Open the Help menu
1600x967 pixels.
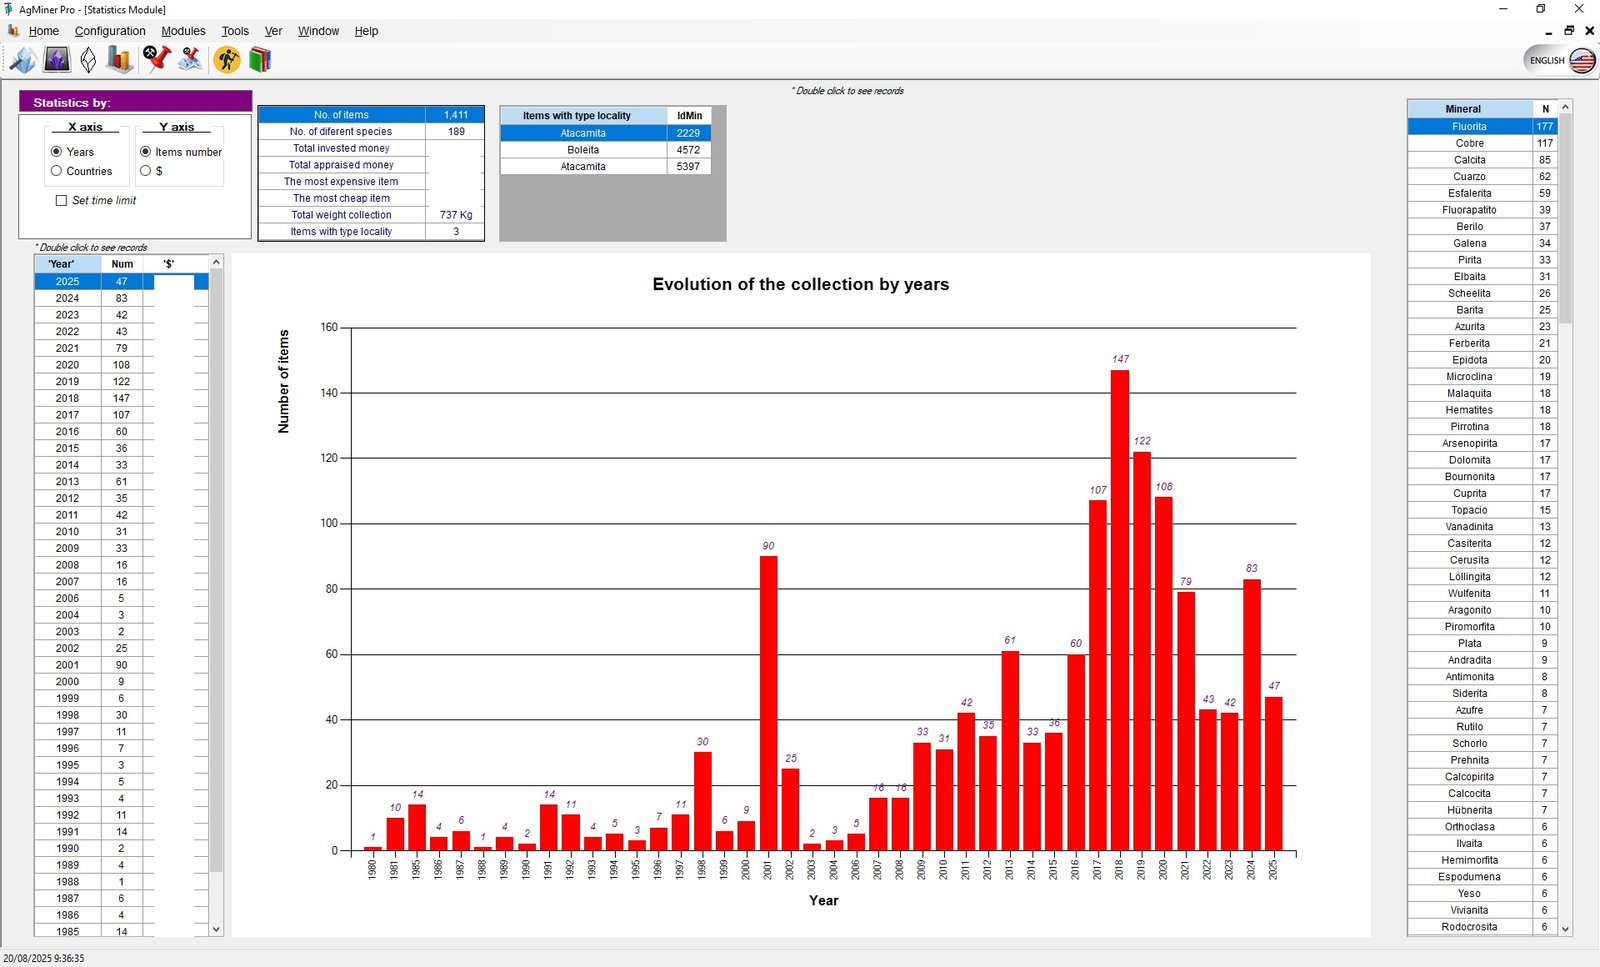point(366,31)
